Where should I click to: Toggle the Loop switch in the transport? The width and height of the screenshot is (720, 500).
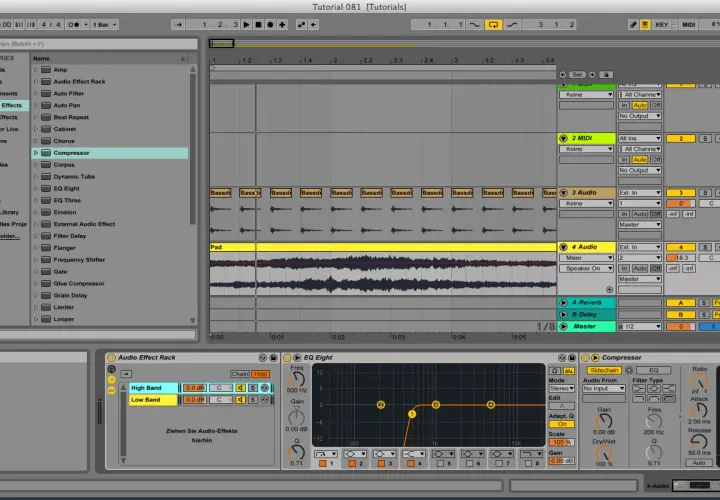coord(493,25)
